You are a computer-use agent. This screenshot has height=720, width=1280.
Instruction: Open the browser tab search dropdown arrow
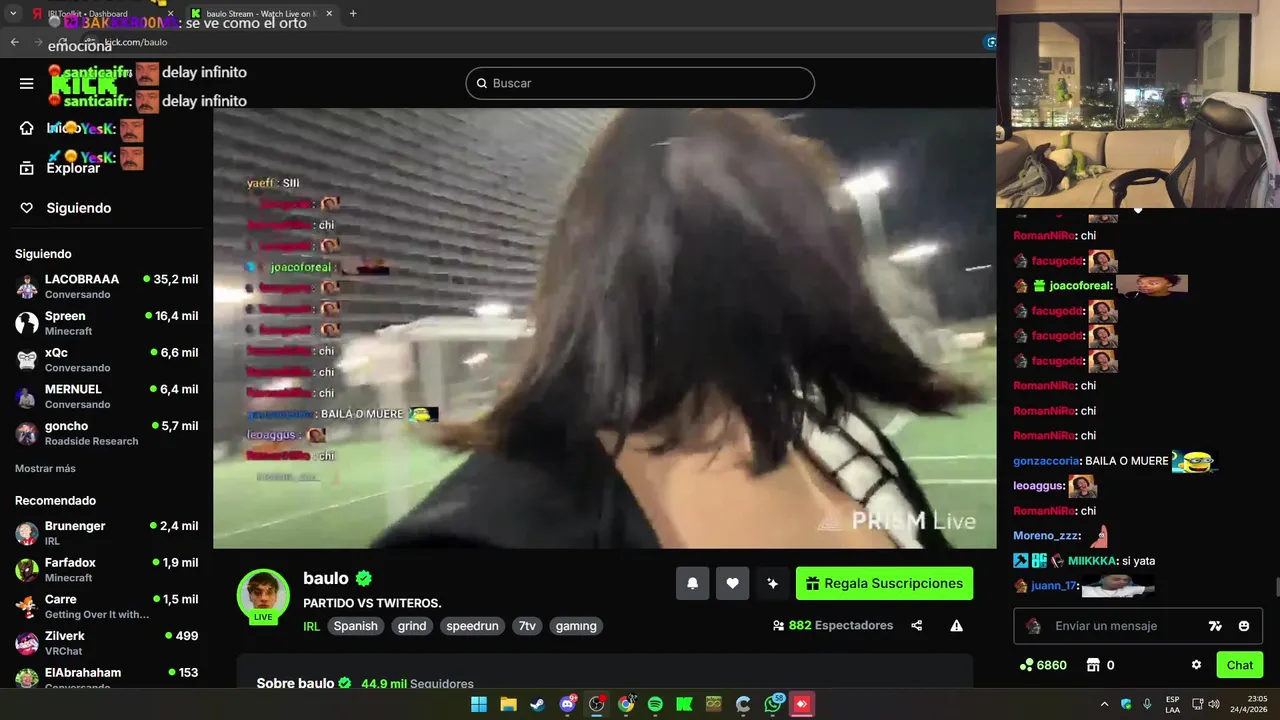[13, 14]
